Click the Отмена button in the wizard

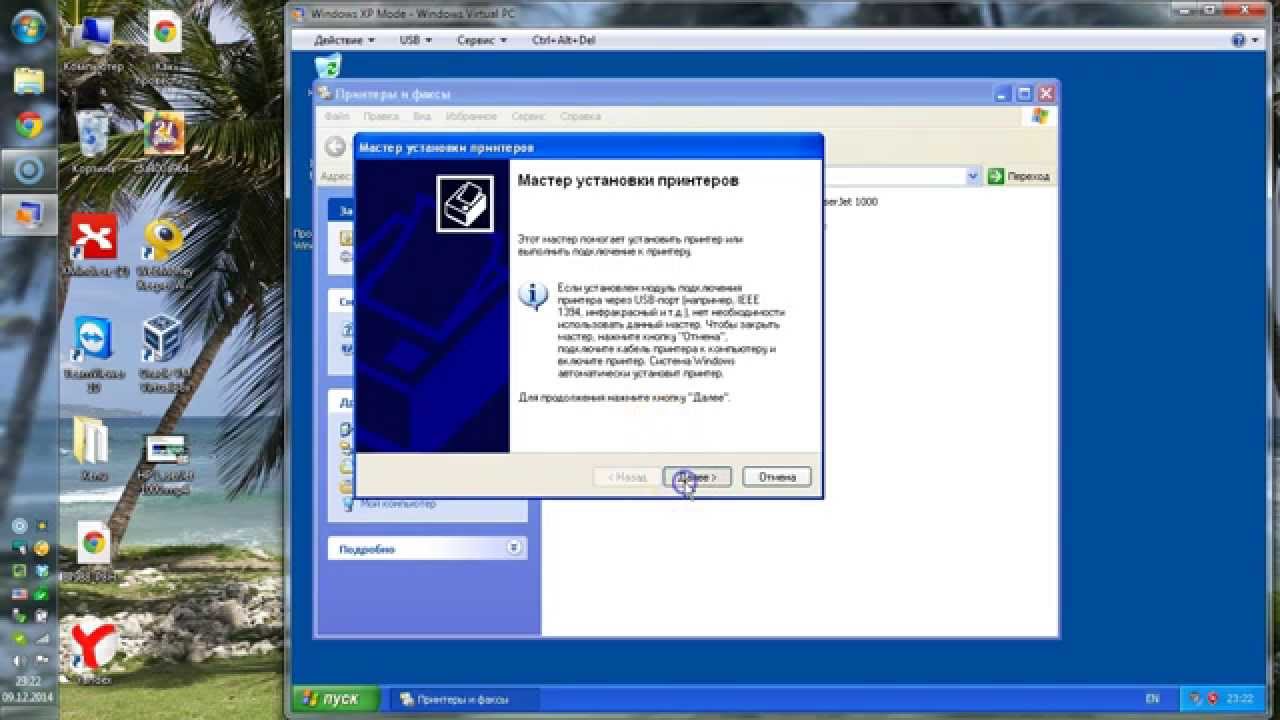777,477
